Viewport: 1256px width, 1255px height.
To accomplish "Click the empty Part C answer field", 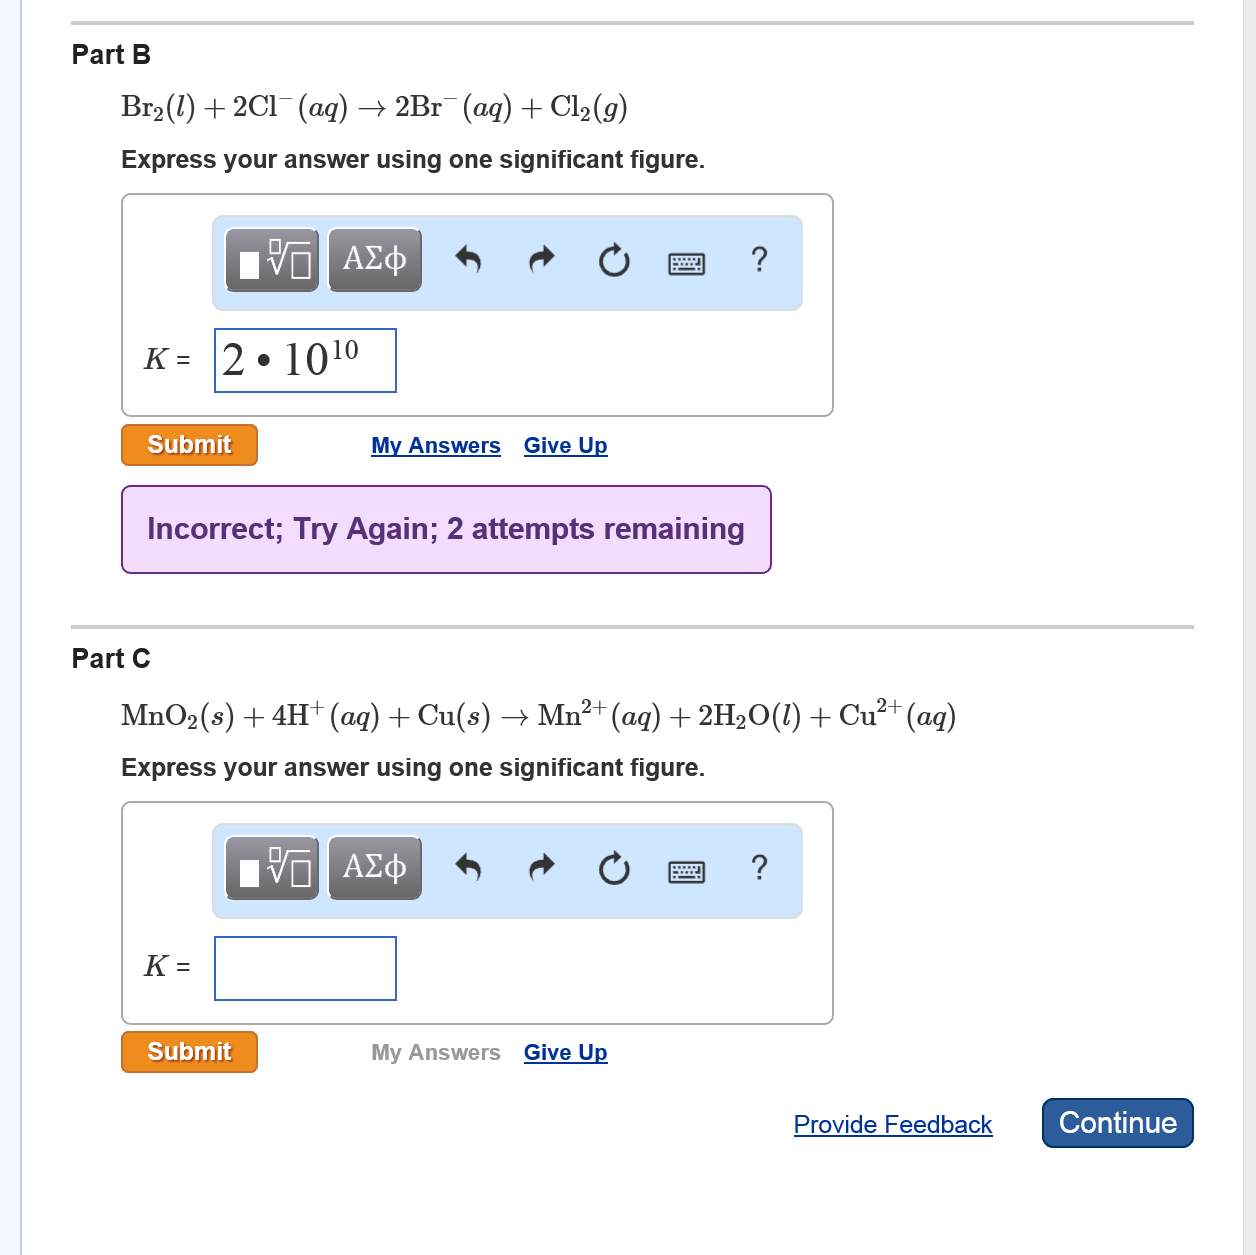I will pos(305,968).
